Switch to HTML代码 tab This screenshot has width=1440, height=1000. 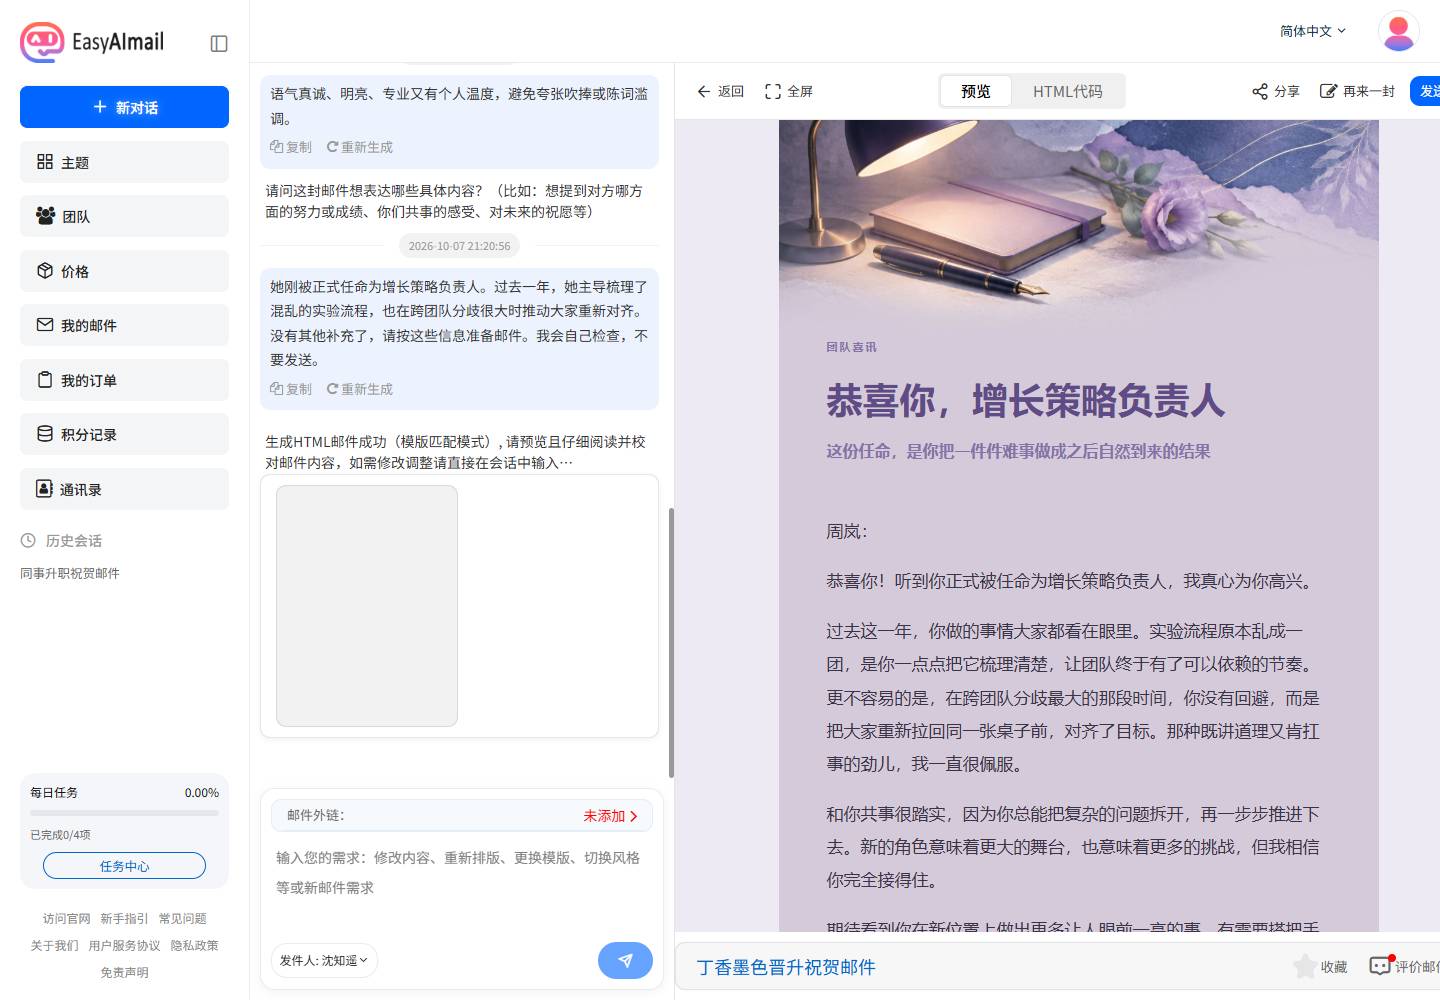(x=1067, y=91)
